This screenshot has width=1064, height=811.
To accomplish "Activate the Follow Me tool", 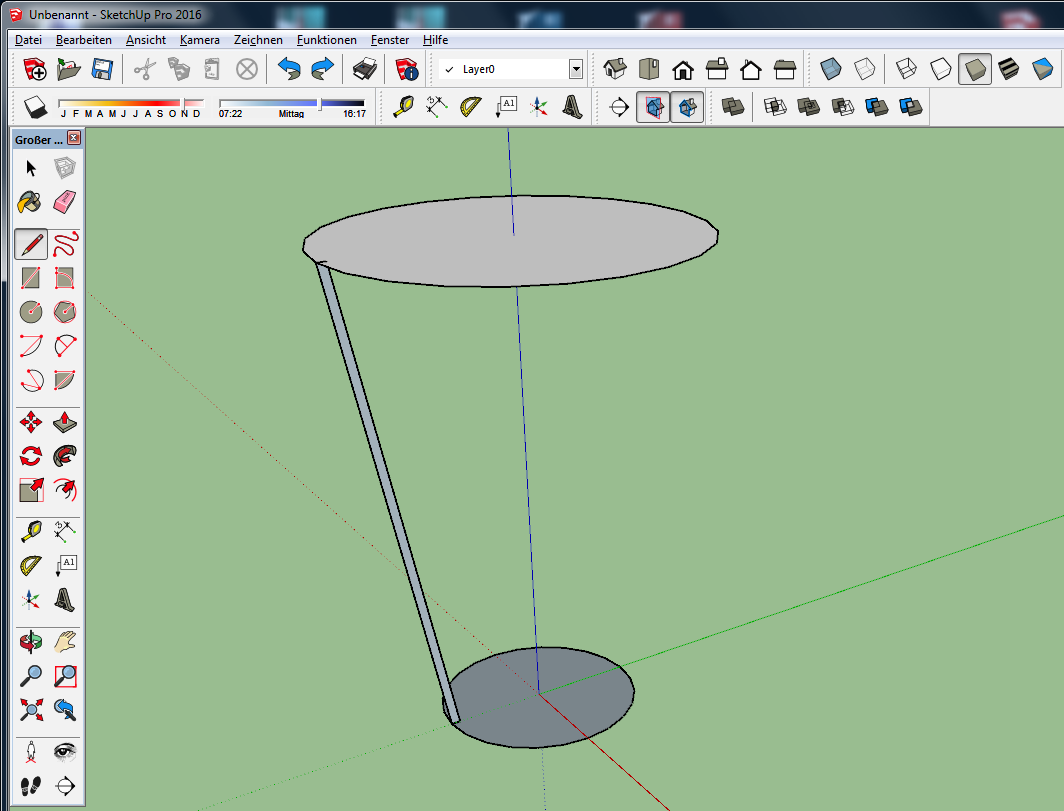I will 65,456.
